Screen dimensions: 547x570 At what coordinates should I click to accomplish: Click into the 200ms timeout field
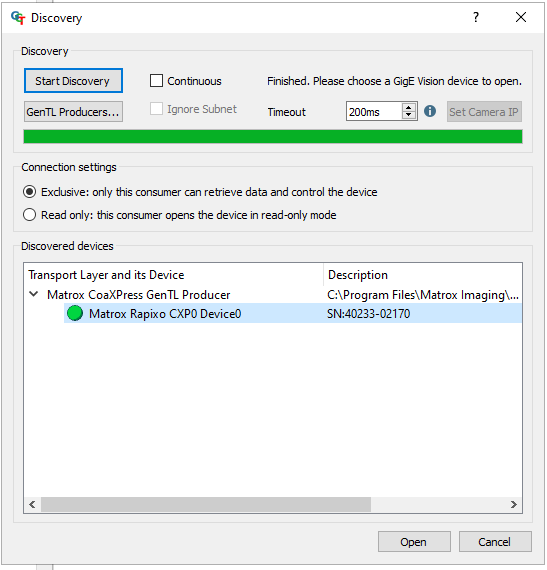click(x=374, y=112)
